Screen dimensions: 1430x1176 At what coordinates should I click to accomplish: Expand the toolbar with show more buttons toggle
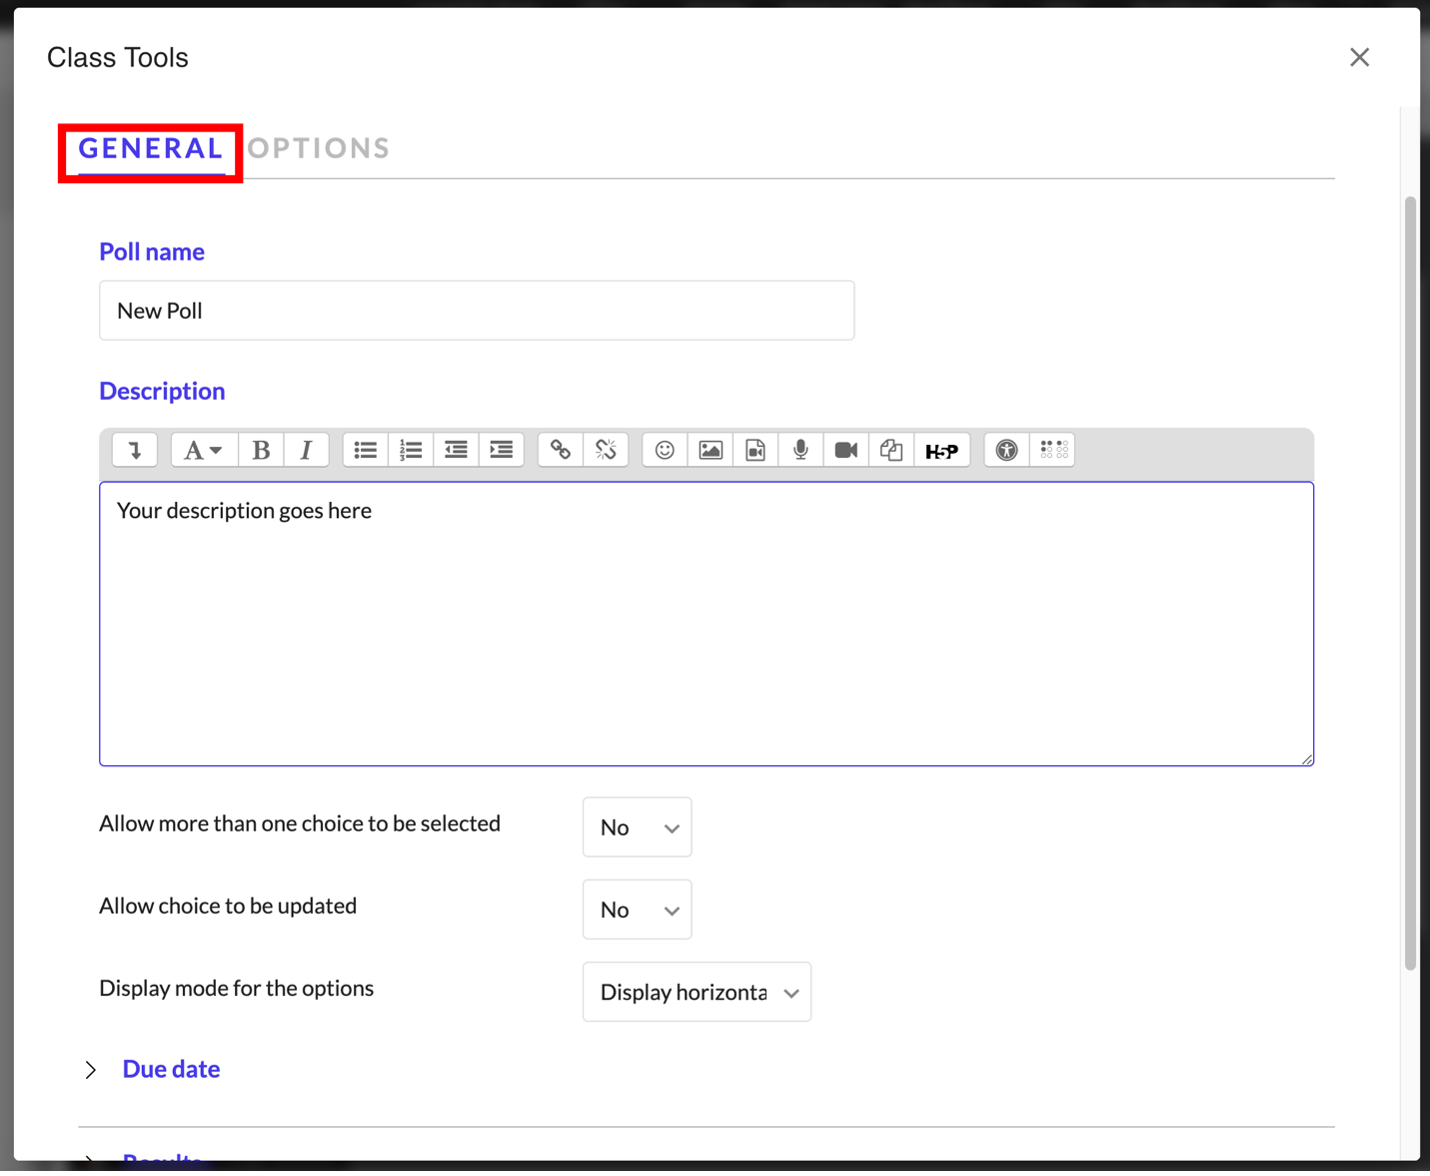click(135, 450)
